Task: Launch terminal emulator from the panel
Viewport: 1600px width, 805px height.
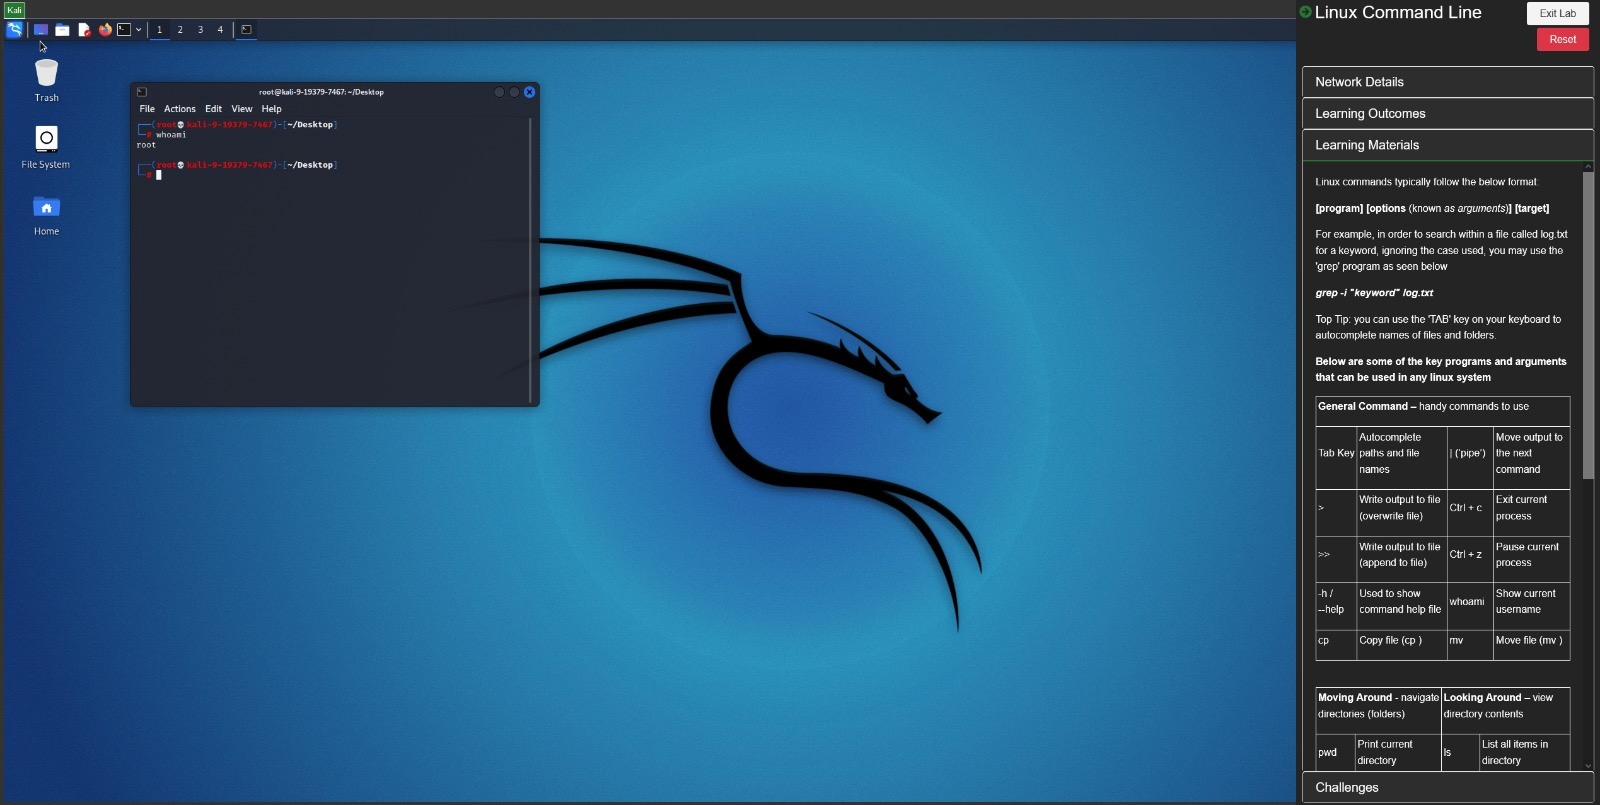Action: [124, 30]
